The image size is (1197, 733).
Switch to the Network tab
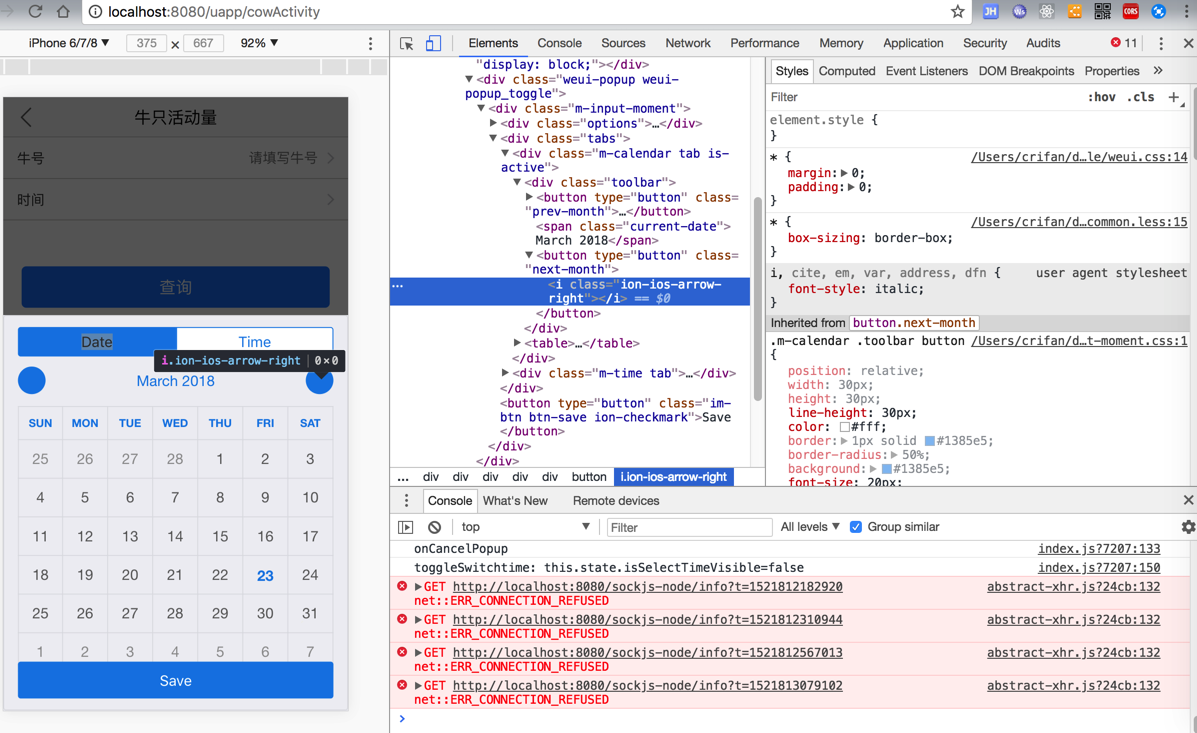[687, 43]
